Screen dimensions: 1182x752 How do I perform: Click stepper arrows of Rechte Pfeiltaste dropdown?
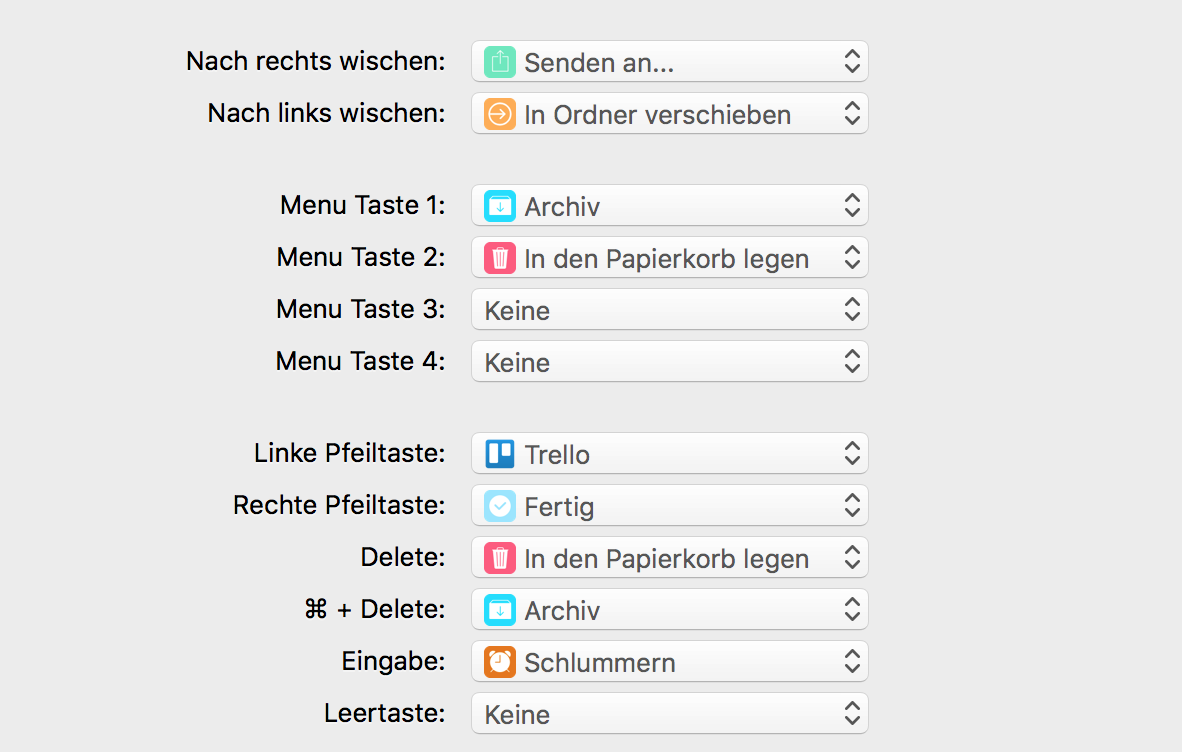point(852,506)
